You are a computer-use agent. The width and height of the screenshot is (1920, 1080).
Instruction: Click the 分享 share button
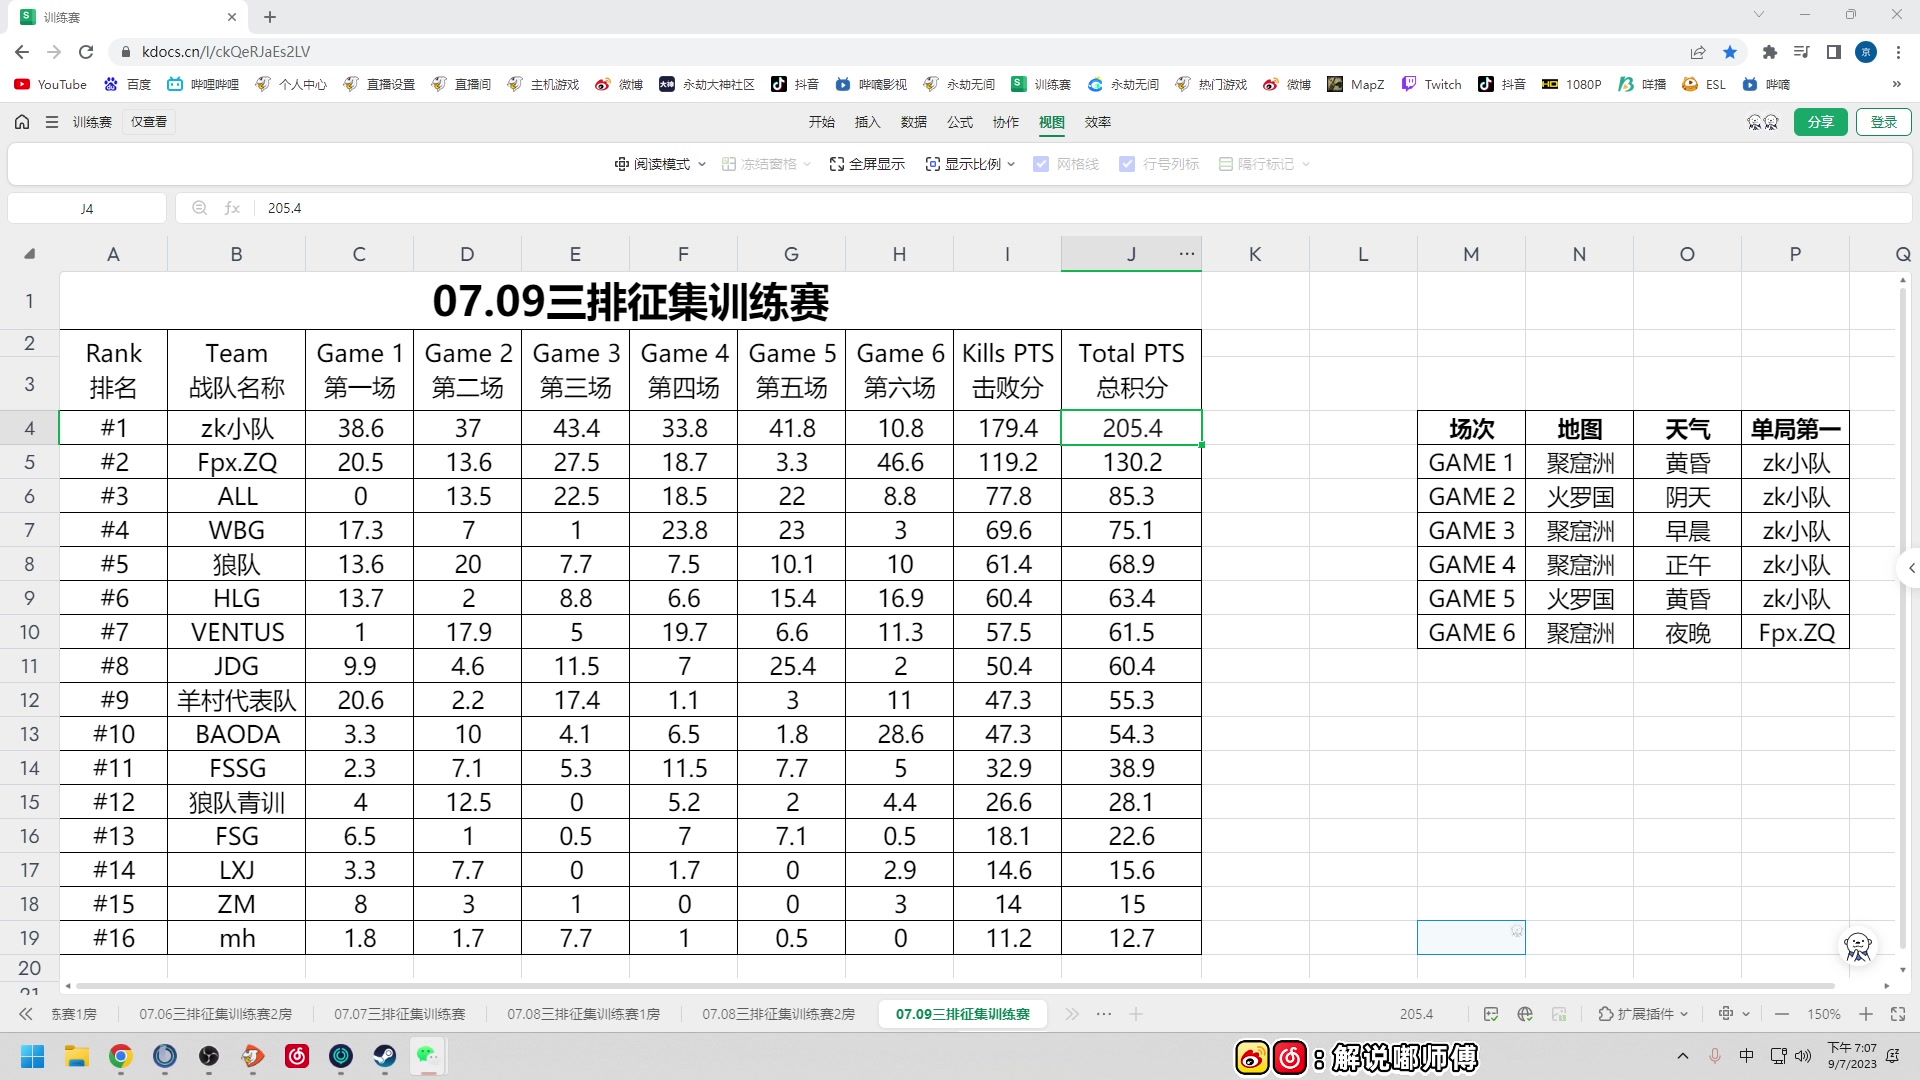(x=1821, y=121)
